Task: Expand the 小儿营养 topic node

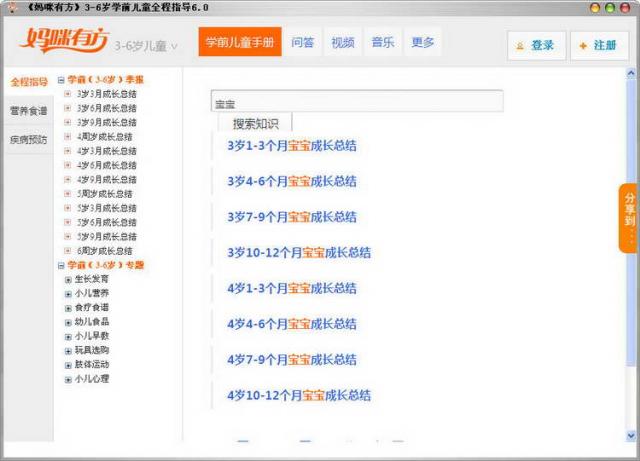Action: click(68, 294)
